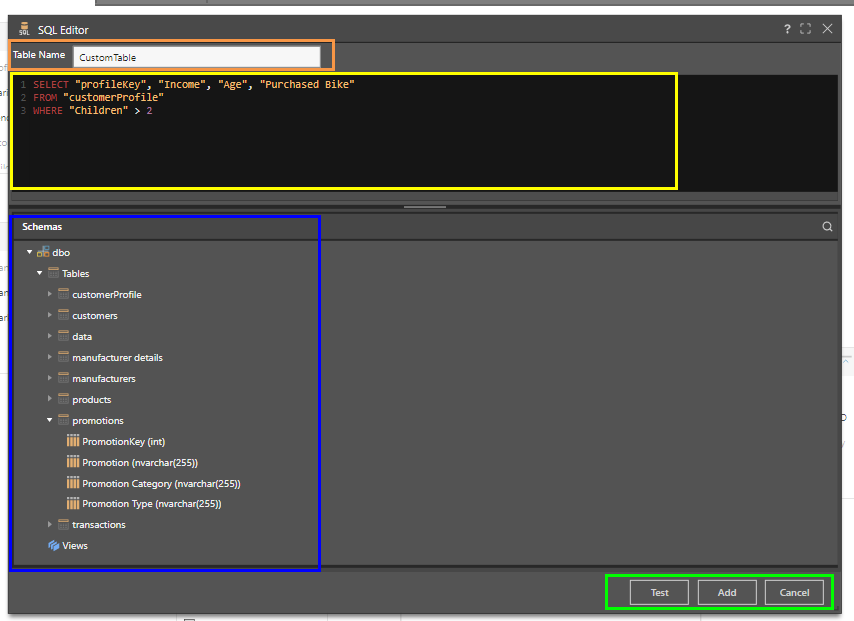Collapse the promotions table node
Viewport: 854px width, 621px height.
click(50, 420)
